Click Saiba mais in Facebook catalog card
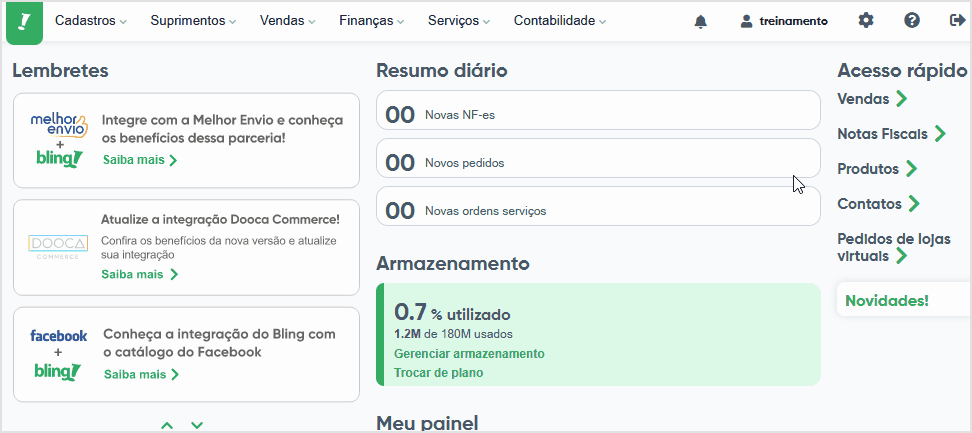This screenshot has height=433, width=972. point(142,374)
